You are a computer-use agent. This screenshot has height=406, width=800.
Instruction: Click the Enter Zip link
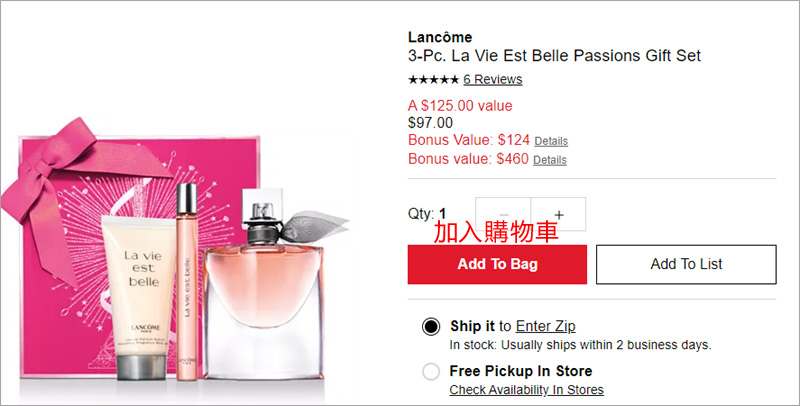[545, 326]
